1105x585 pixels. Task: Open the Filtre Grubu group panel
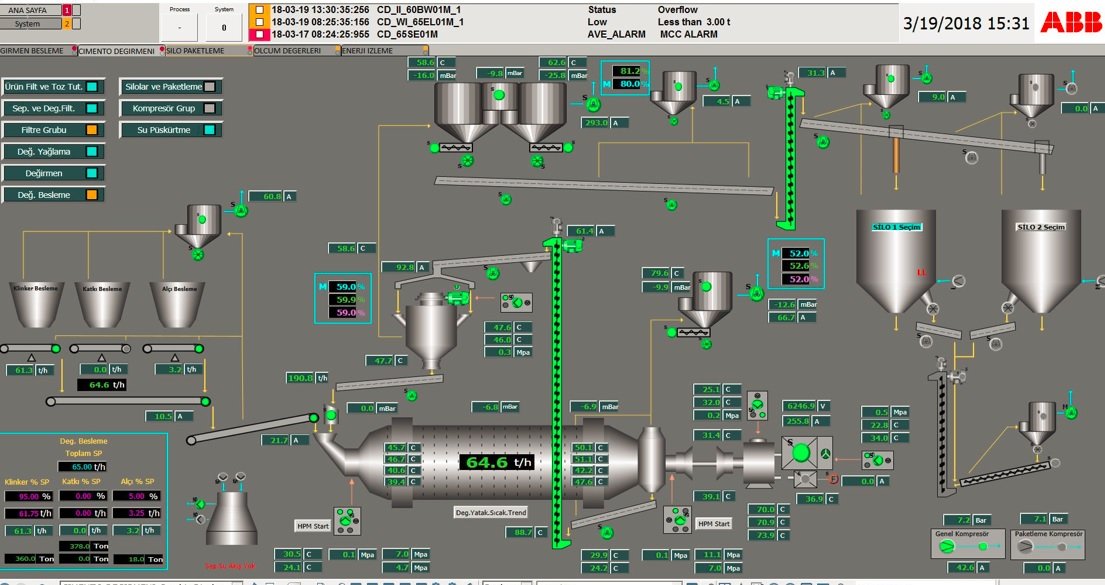point(51,130)
